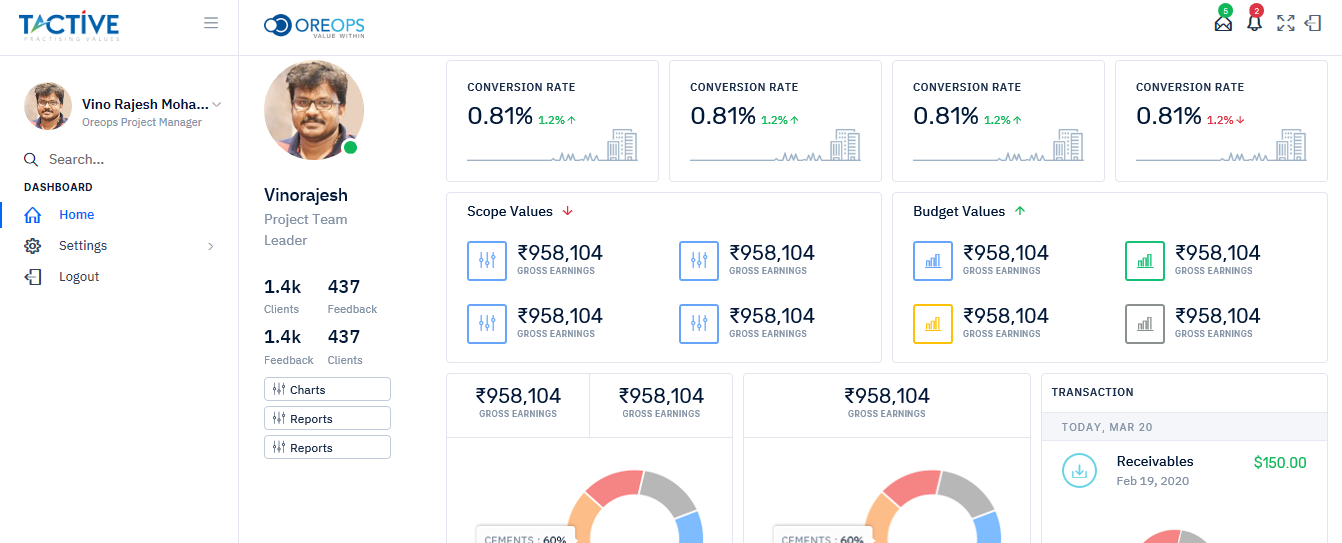Image resolution: width=1342 pixels, height=543 pixels.
Task: Click the Scope Values heading
Action: tap(510, 211)
